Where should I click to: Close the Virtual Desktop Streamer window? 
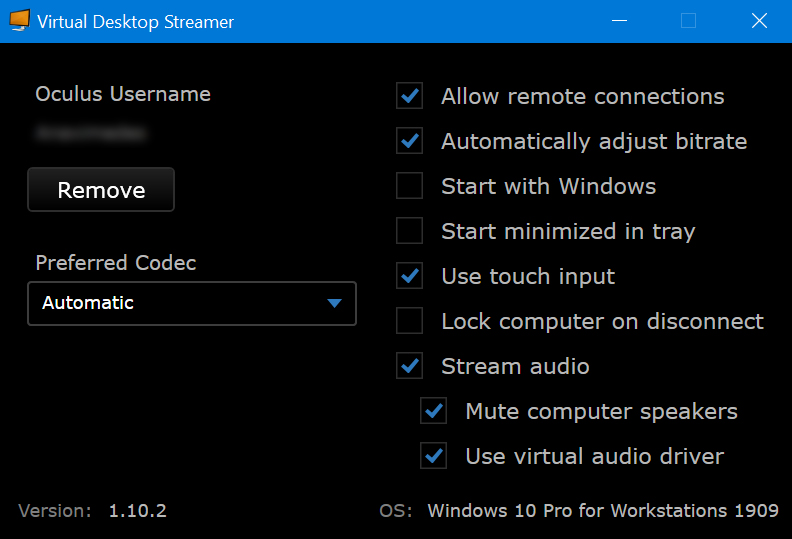758,21
